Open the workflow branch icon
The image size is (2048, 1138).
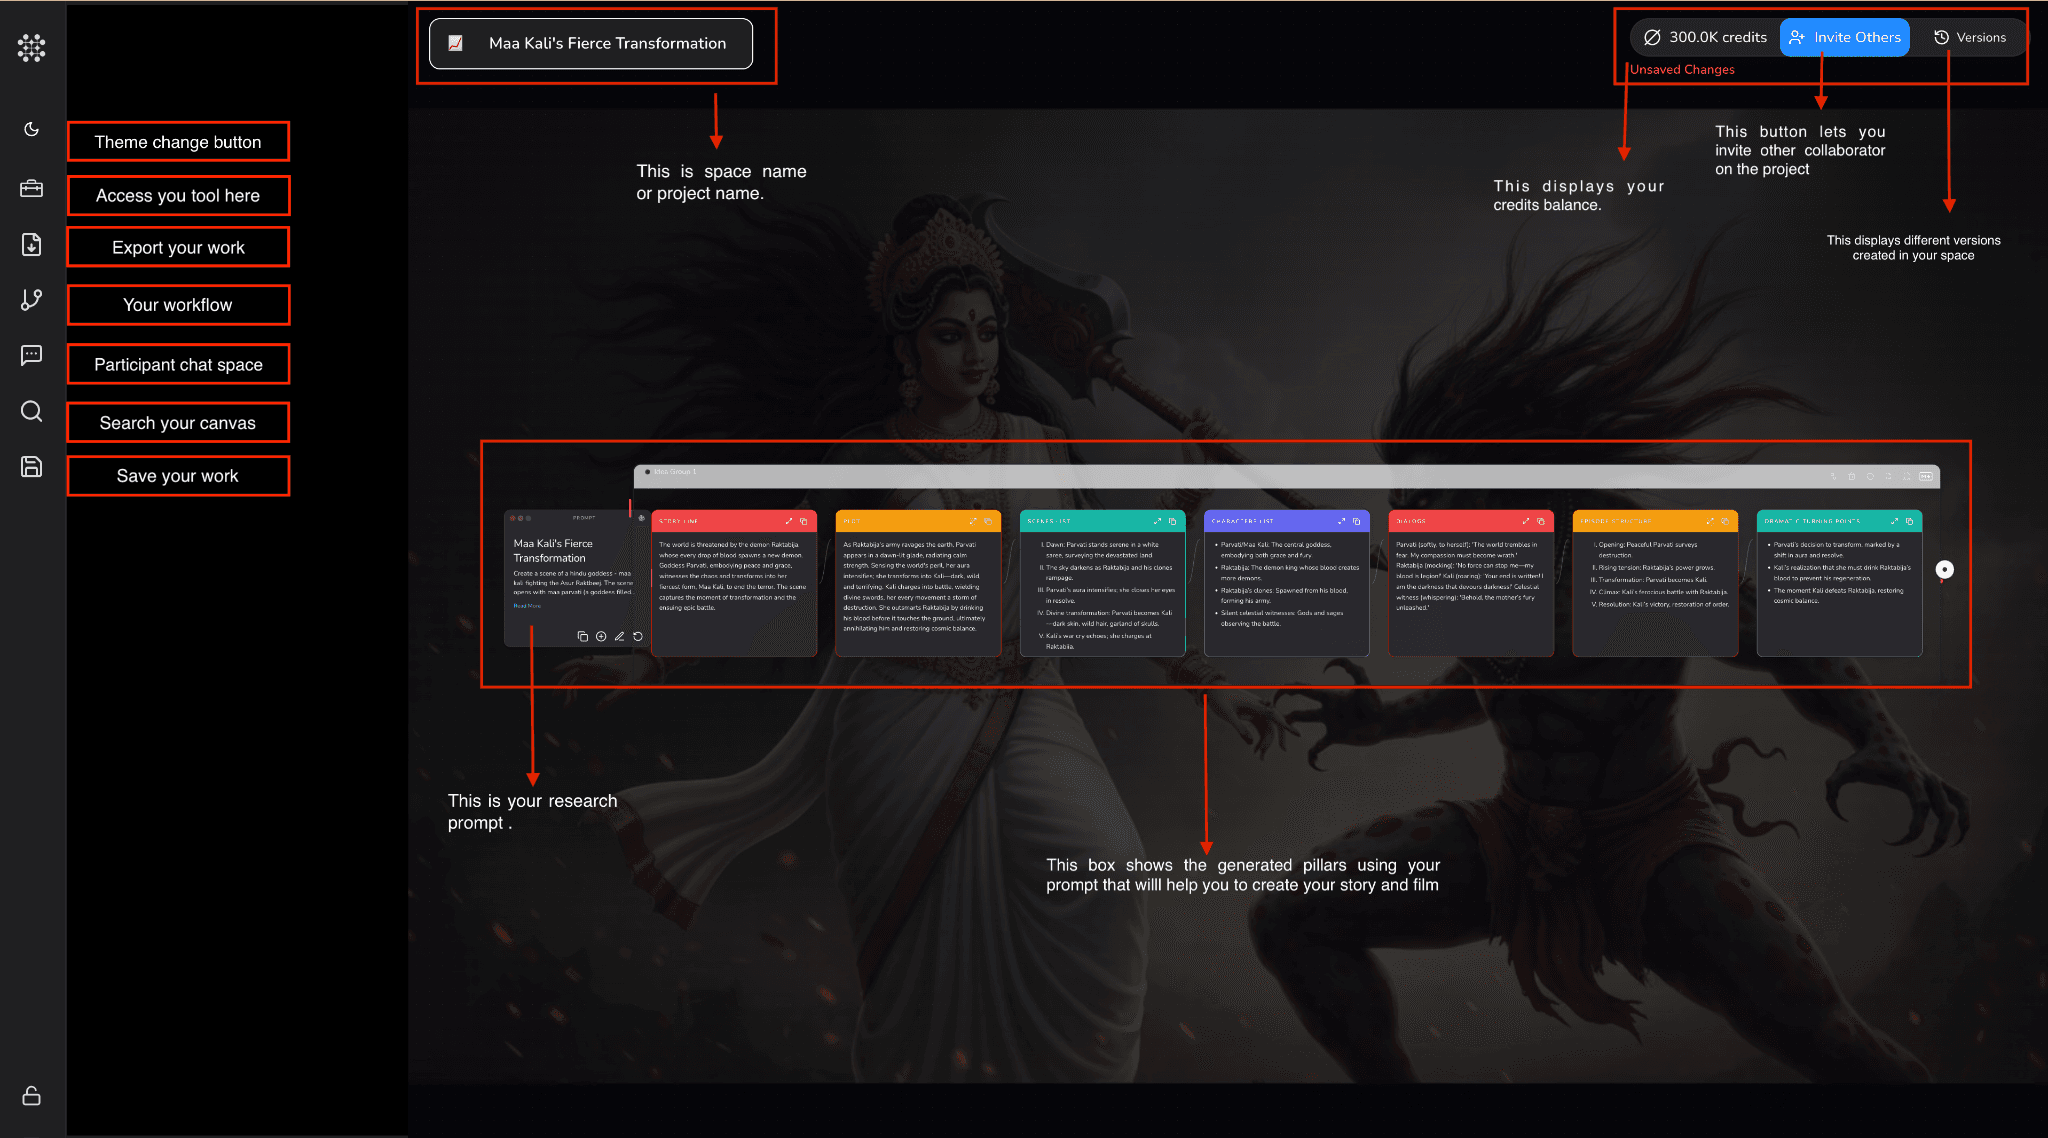(x=31, y=300)
